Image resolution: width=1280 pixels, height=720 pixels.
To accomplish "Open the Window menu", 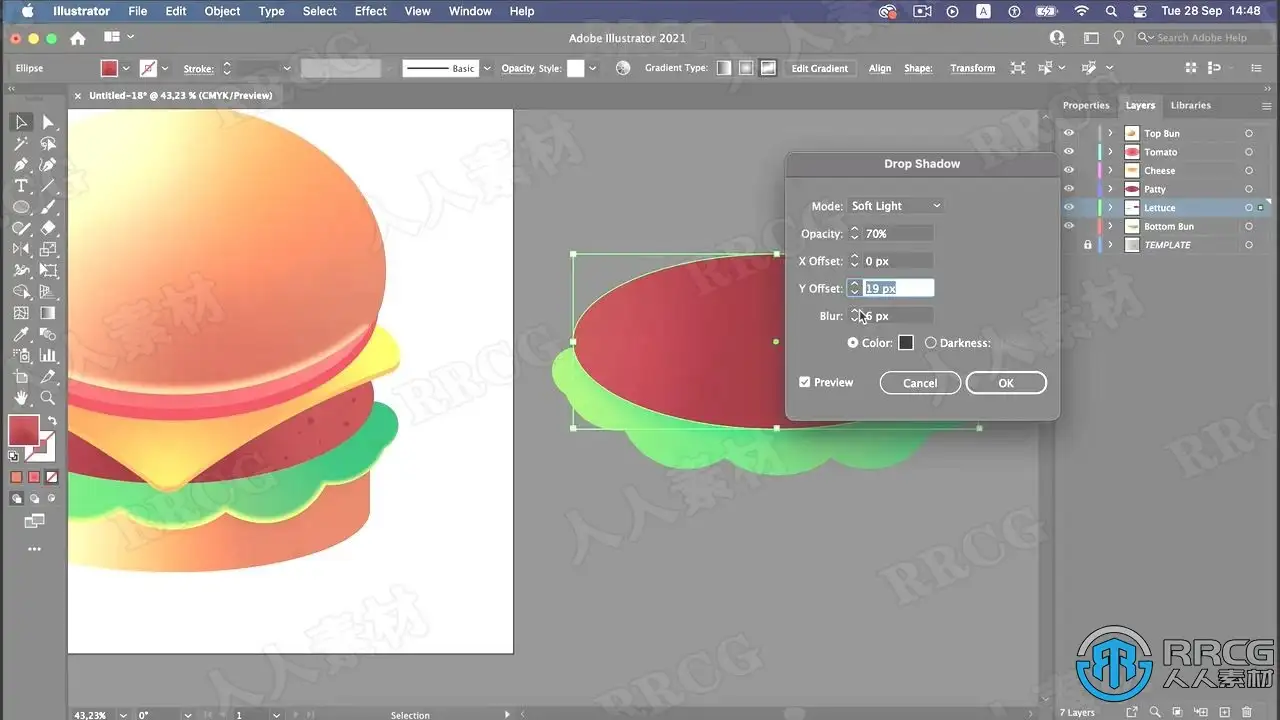I will (470, 11).
